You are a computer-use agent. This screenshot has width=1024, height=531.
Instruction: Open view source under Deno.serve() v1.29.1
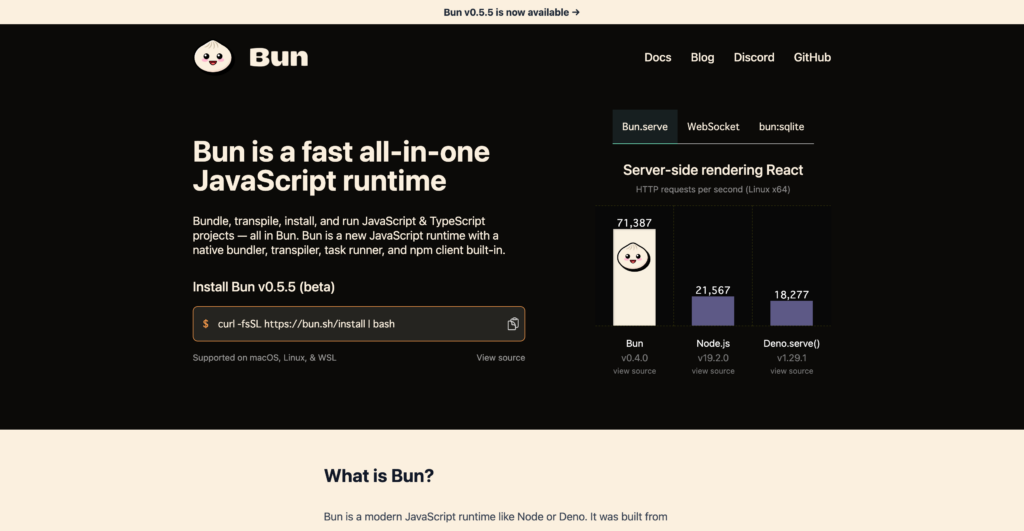coord(791,371)
